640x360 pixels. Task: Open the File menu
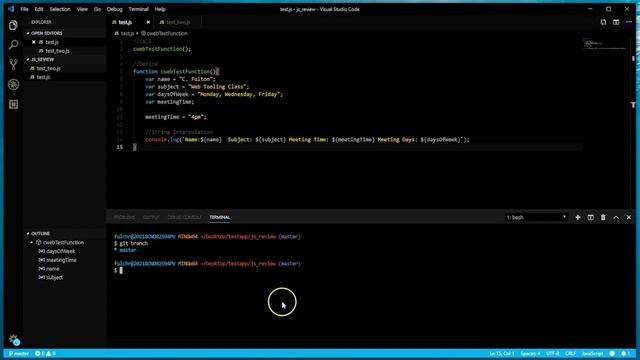24,9
